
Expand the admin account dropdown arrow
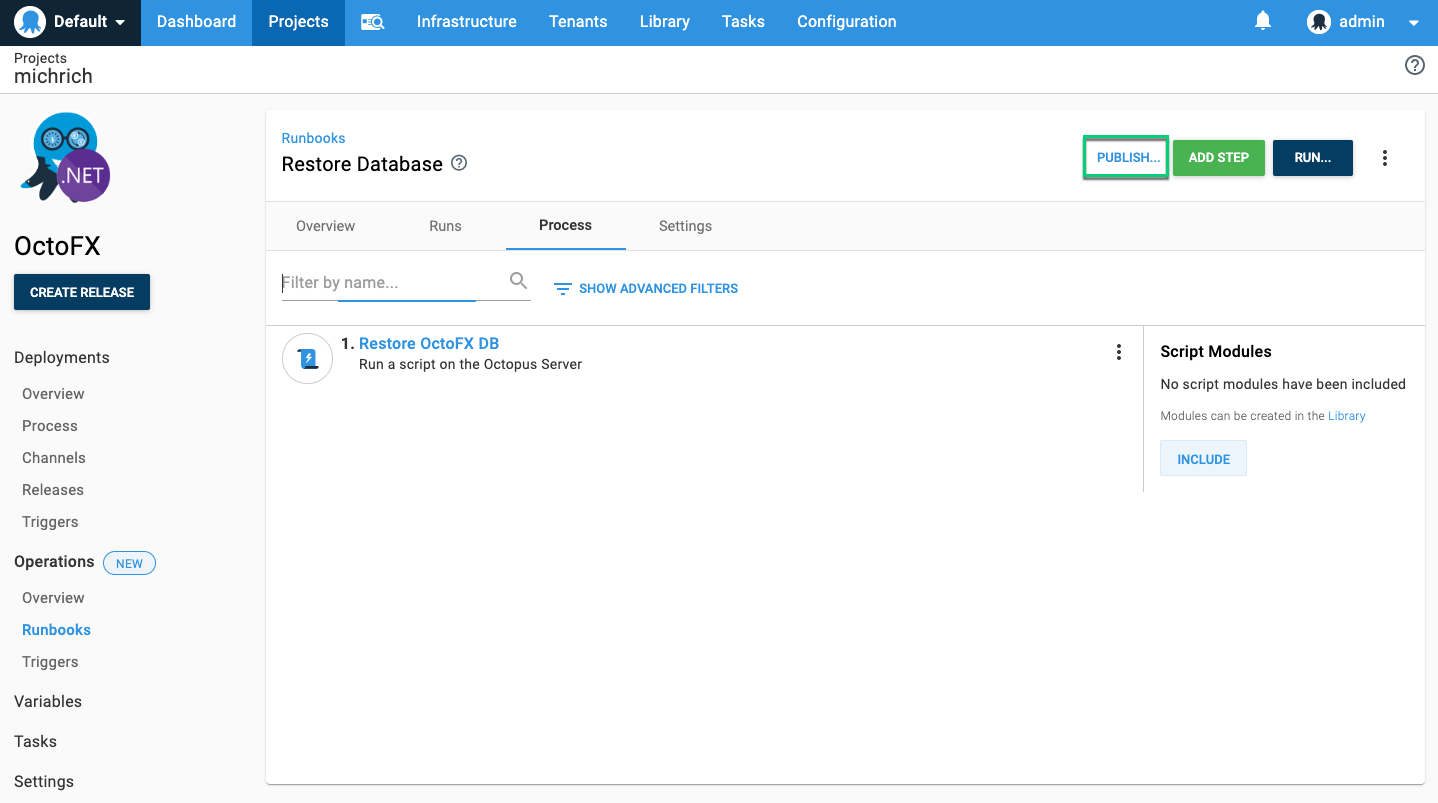tap(1412, 21)
